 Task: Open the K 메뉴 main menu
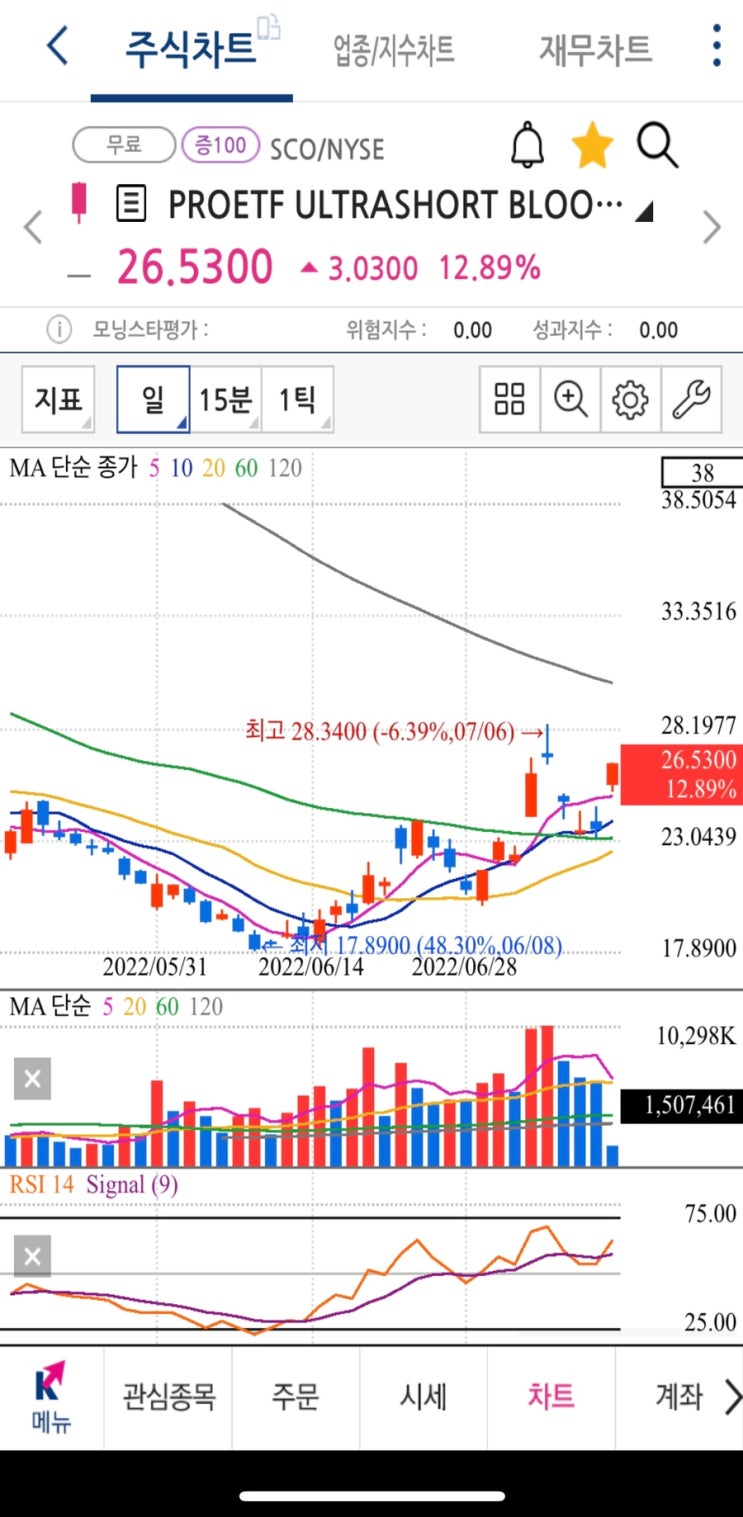click(50, 1396)
